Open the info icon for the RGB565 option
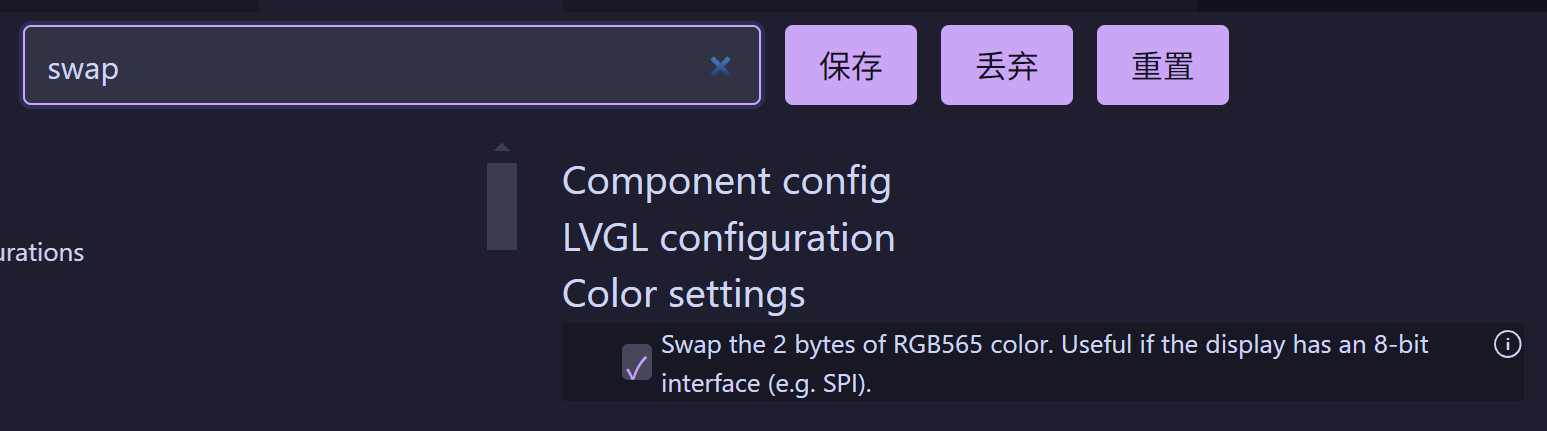This screenshot has width=1547, height=431. pos(1507,345)
